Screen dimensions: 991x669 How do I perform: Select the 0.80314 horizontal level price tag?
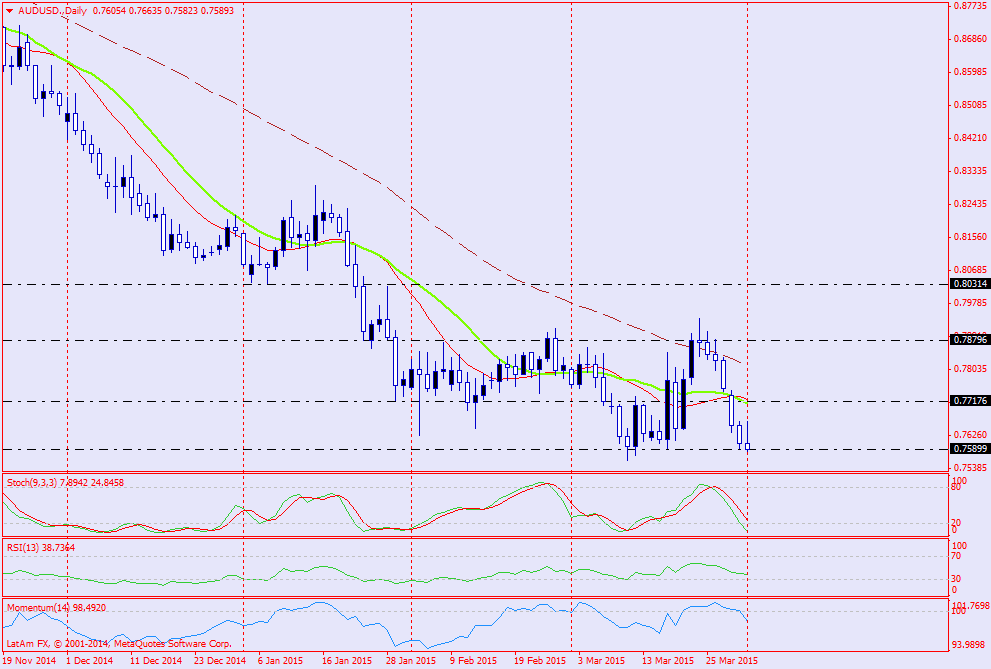click(969, 284)
